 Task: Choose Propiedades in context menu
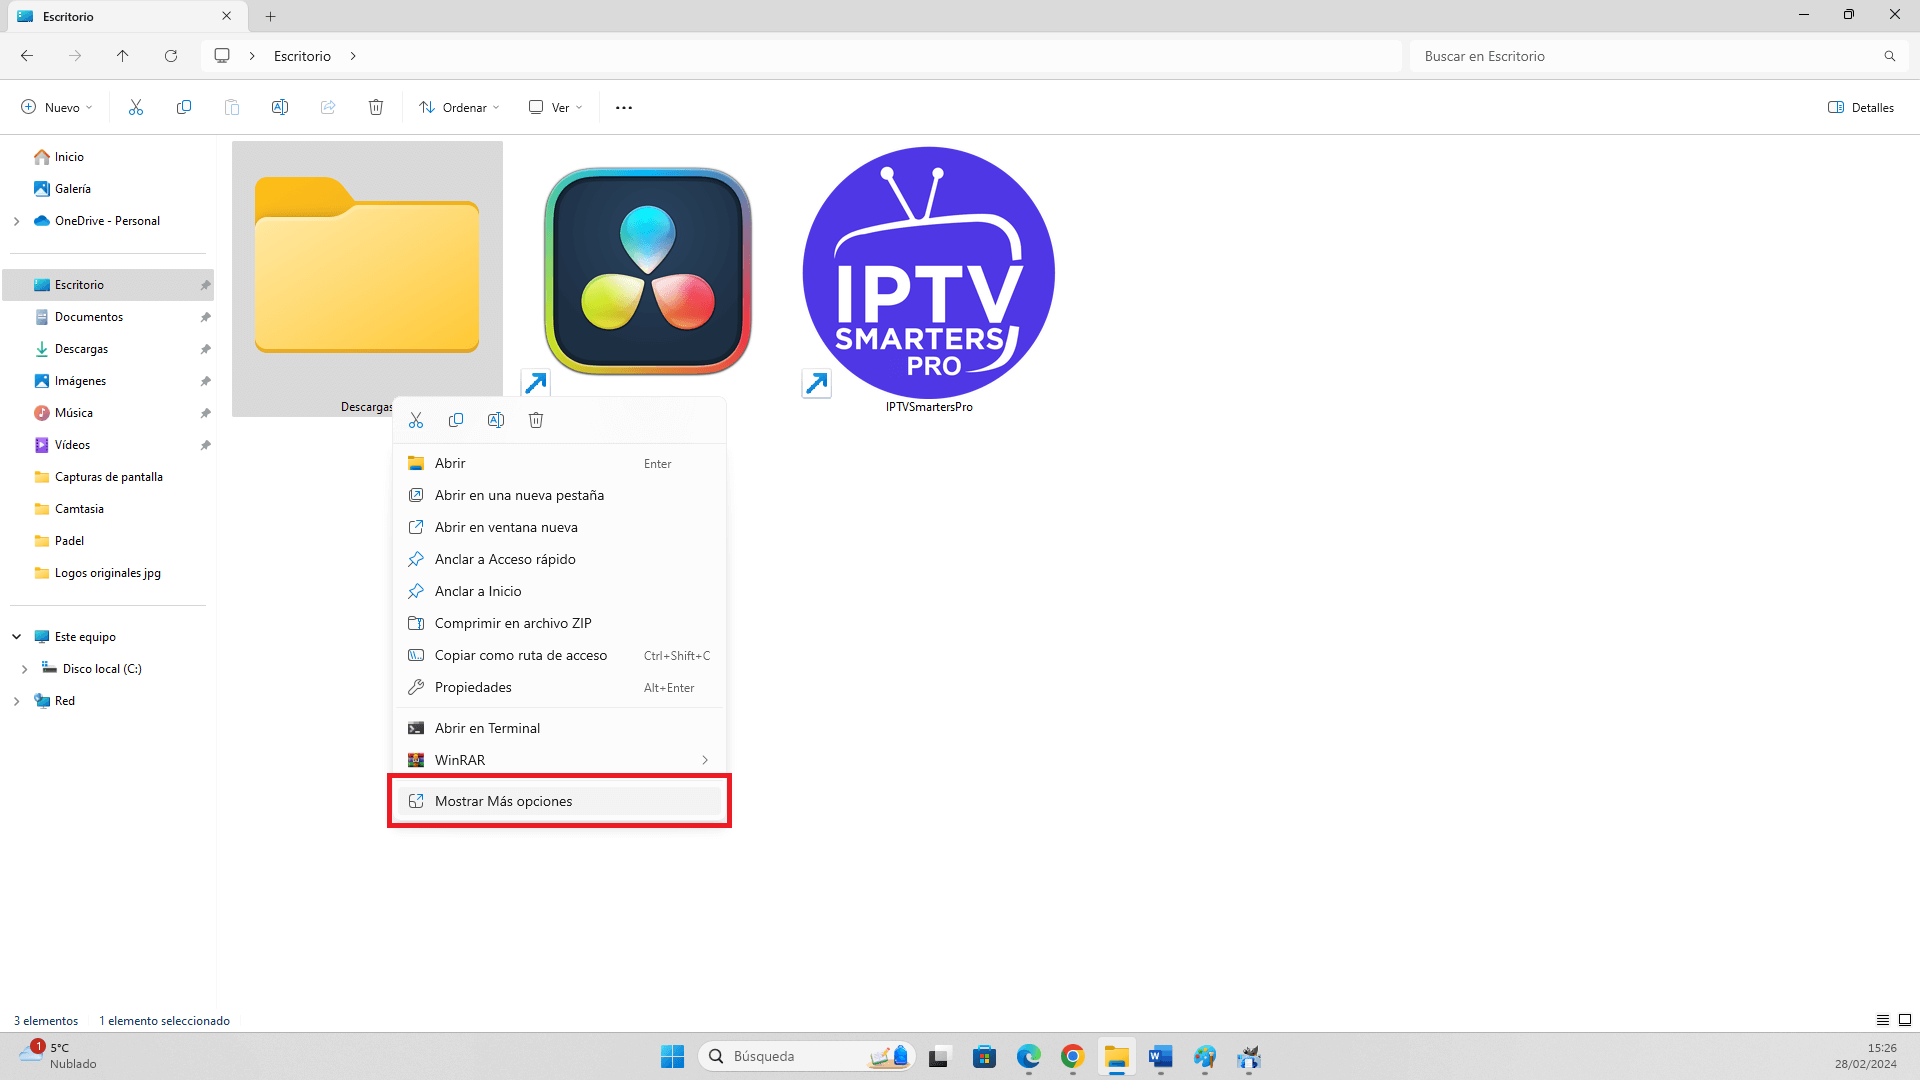[x=559, y=687]
